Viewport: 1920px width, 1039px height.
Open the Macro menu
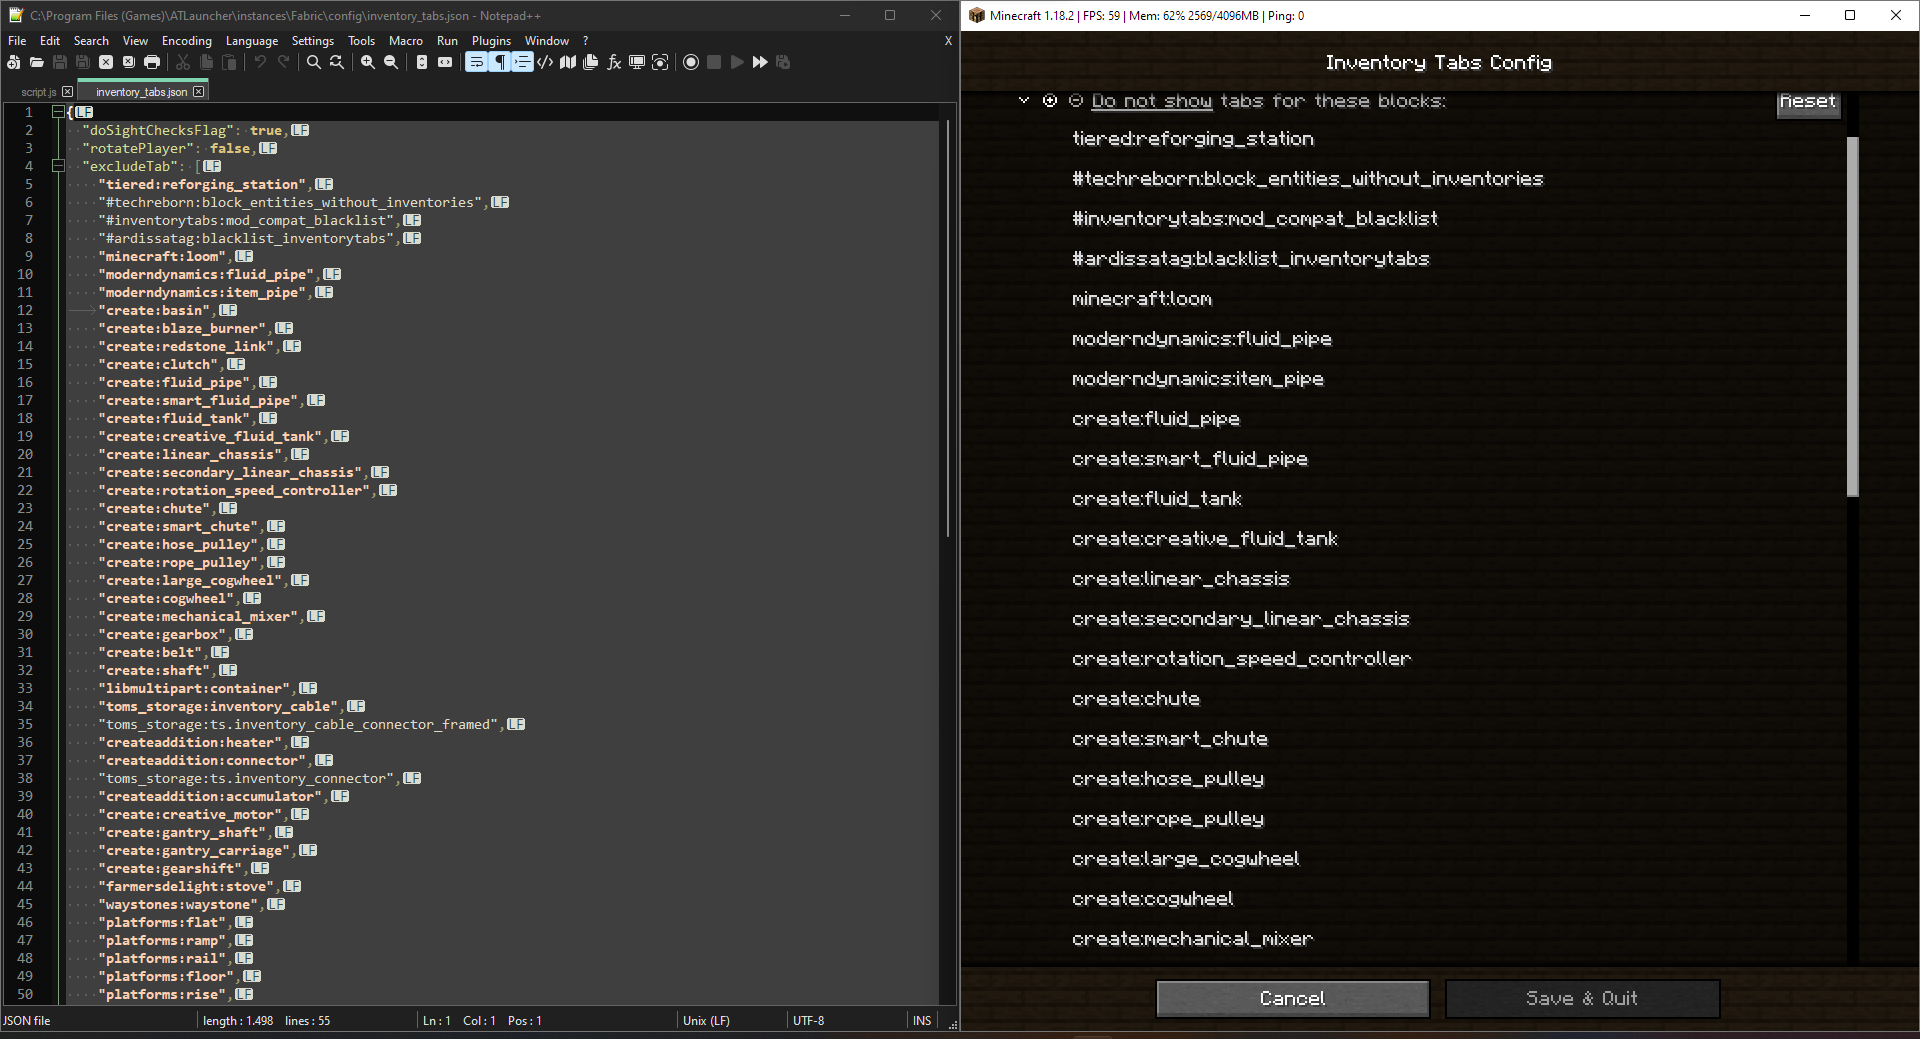405,41
